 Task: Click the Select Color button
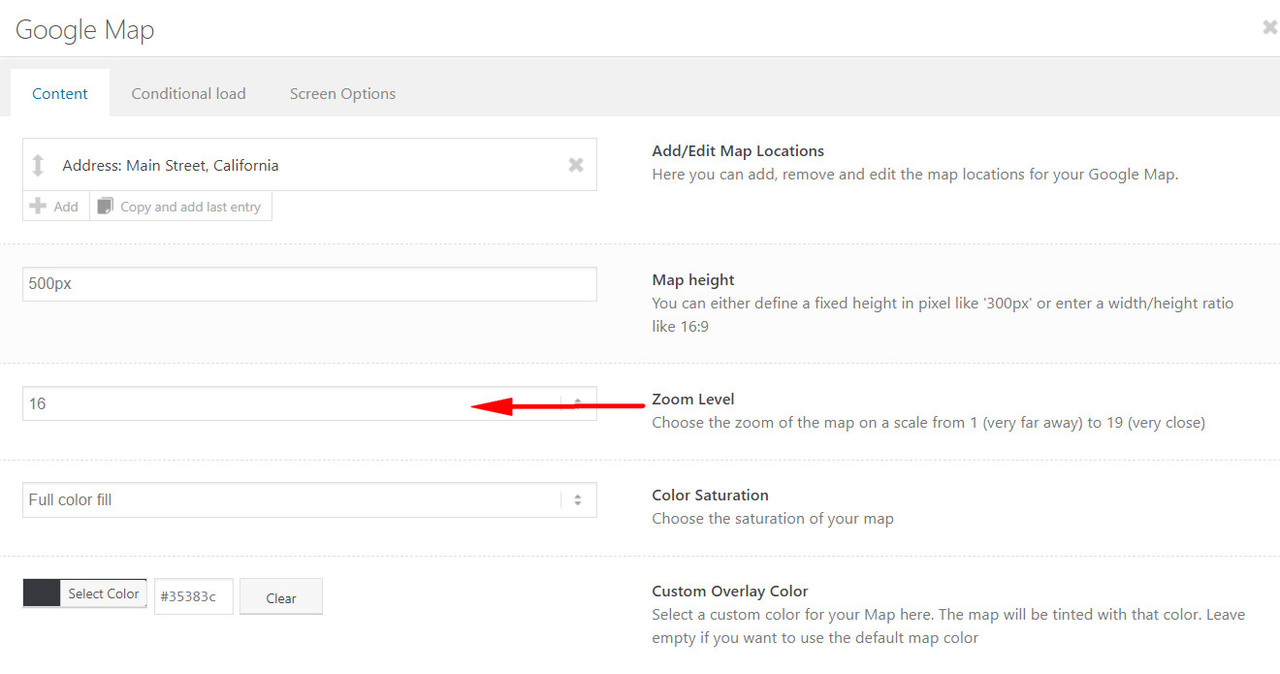point(103,593)
